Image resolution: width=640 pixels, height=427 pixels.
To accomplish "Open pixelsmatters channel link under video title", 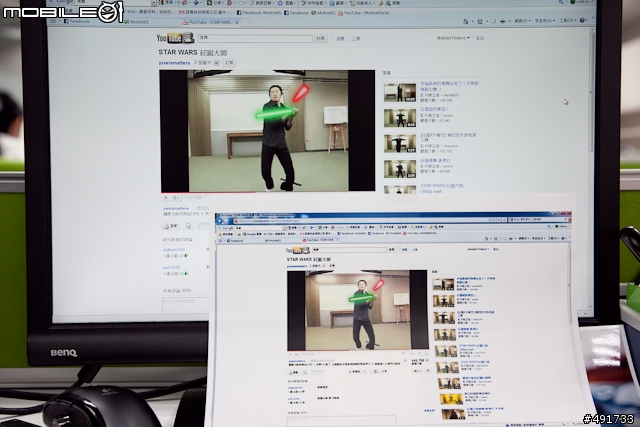I will pos(174,63).
